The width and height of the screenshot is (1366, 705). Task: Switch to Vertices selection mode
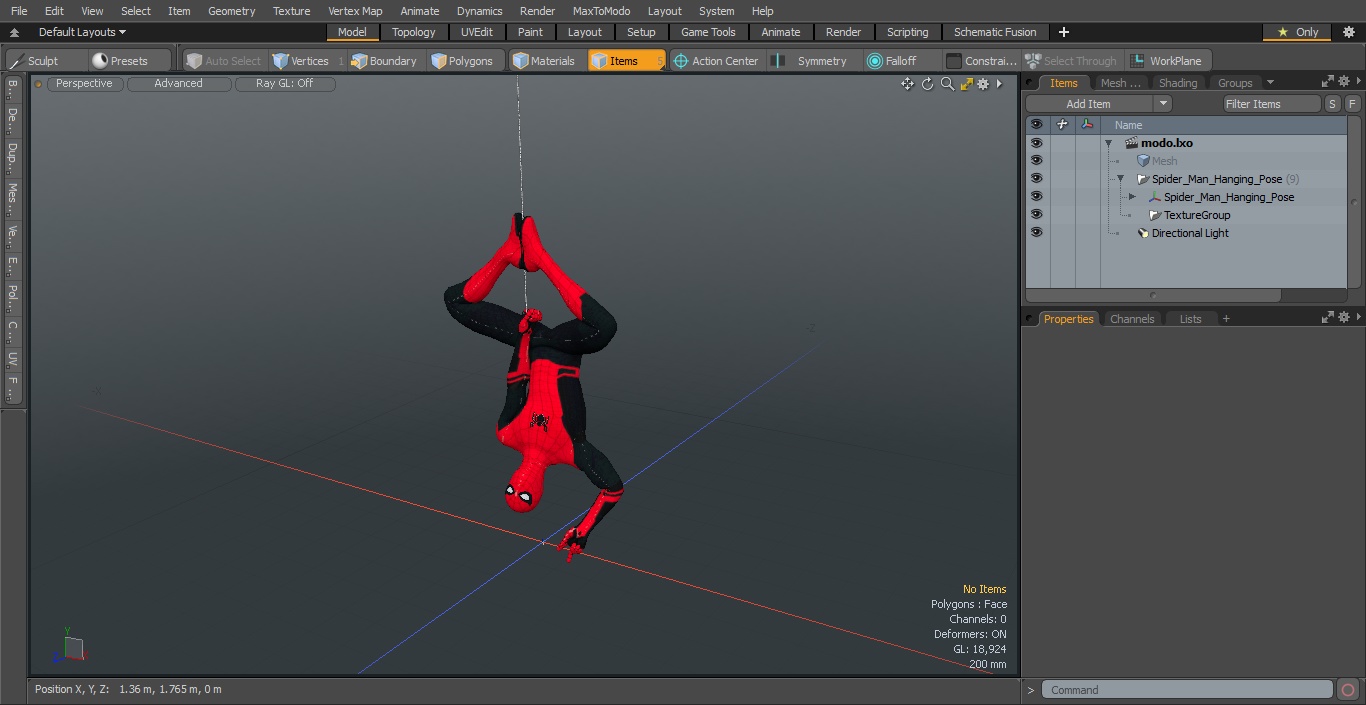[300, 61]
